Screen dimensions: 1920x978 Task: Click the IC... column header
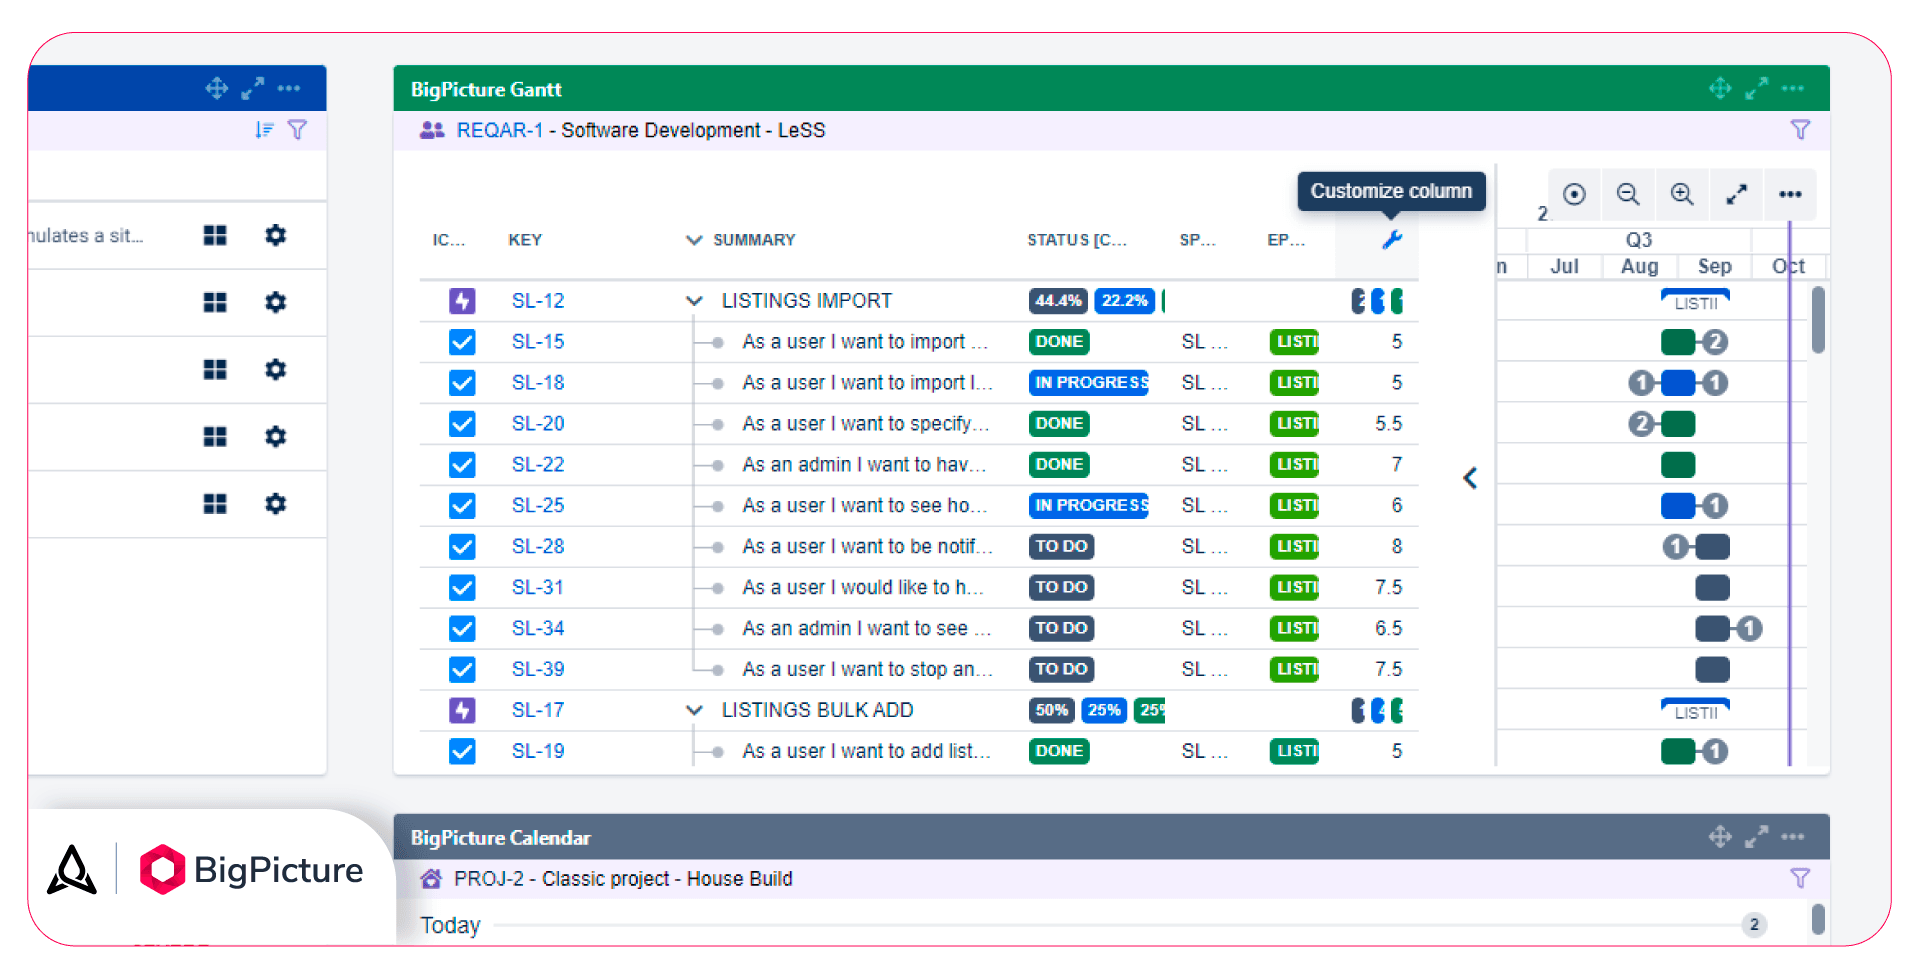click(448, 240)
